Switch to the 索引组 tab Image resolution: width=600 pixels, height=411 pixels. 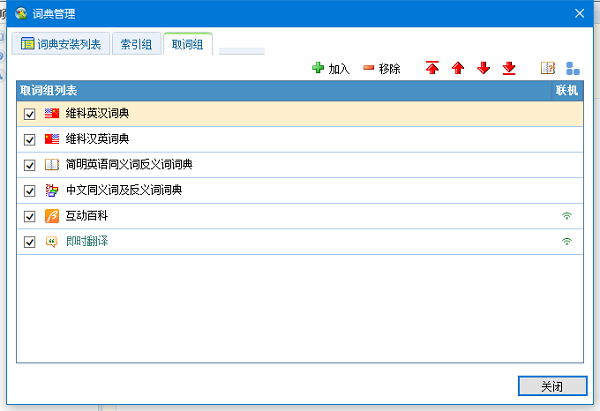coord(136,45)
